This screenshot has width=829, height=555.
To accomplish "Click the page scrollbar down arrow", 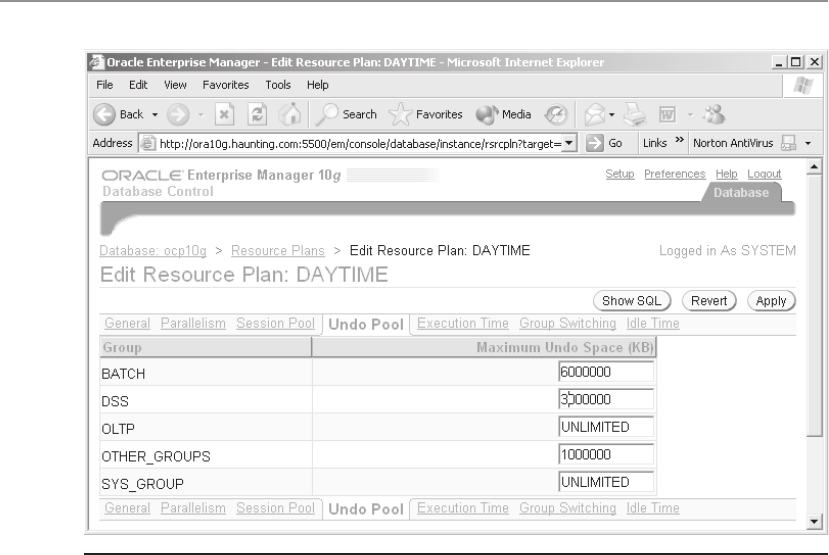I will click(x=814, y=522).
